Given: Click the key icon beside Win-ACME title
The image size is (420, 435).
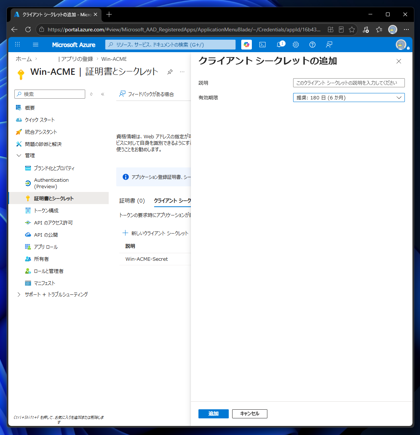Looking at the screenshot, I should coord(21,74).
